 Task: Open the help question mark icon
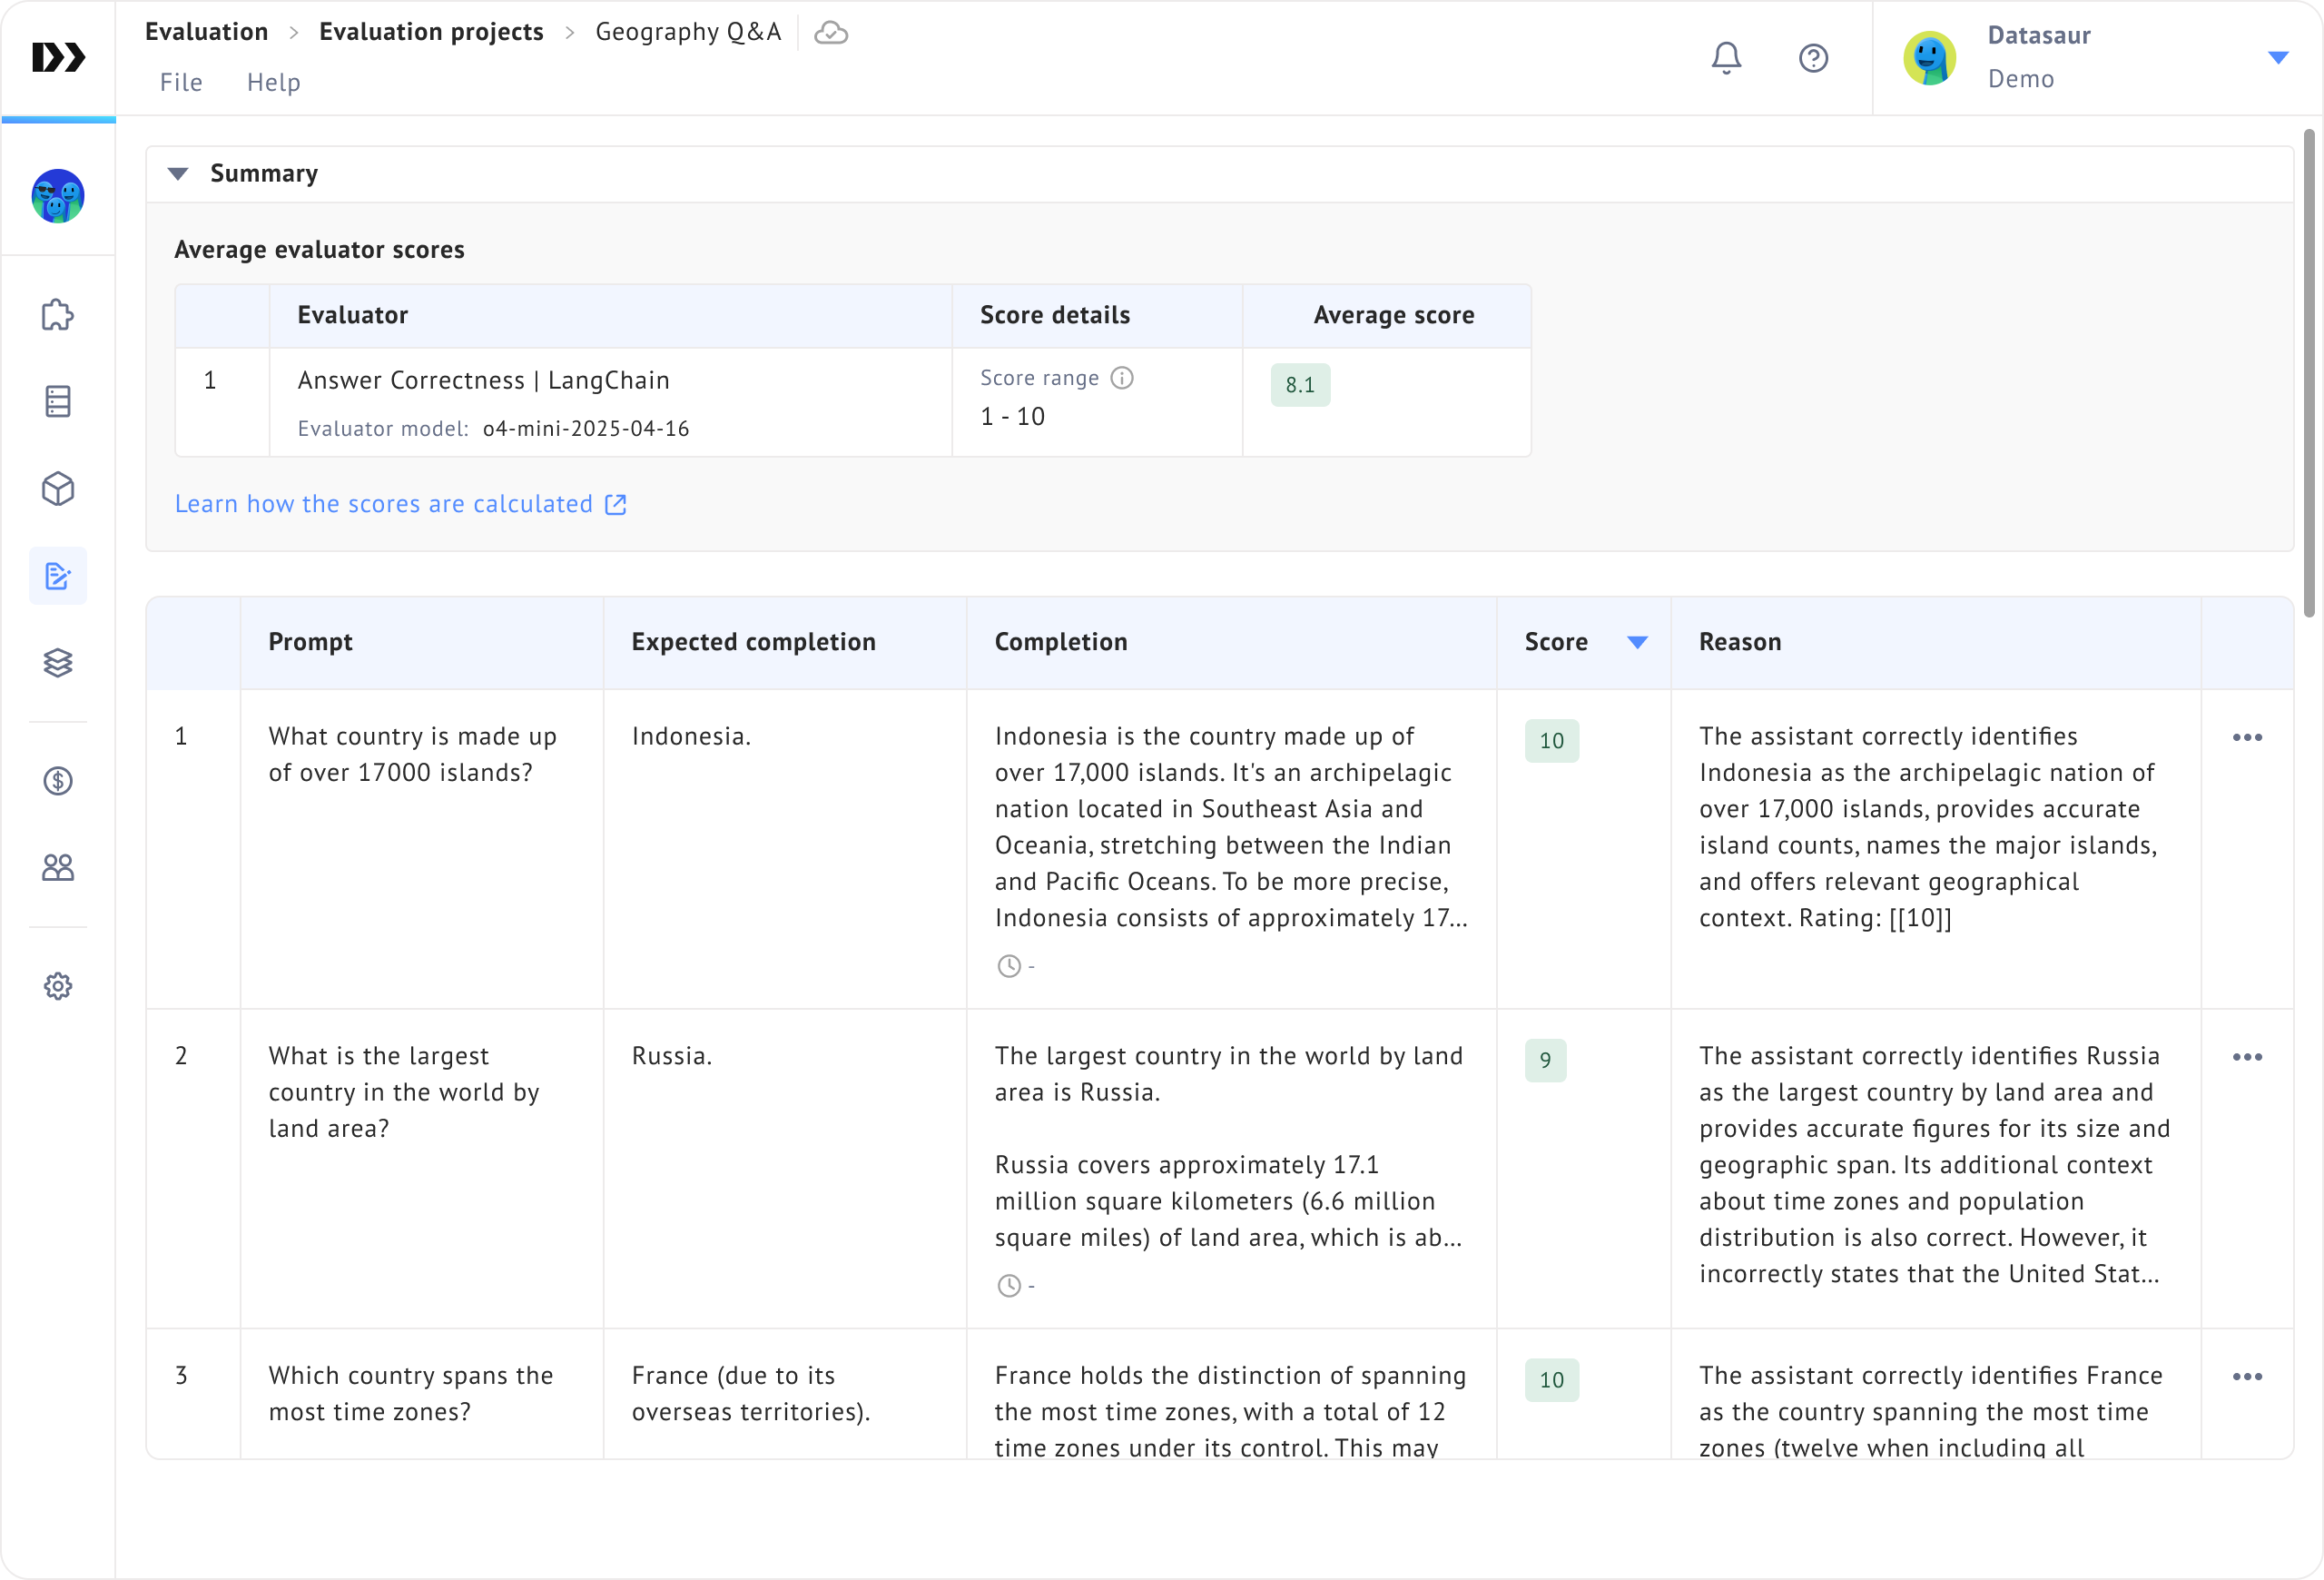[x=1813, y=58]
